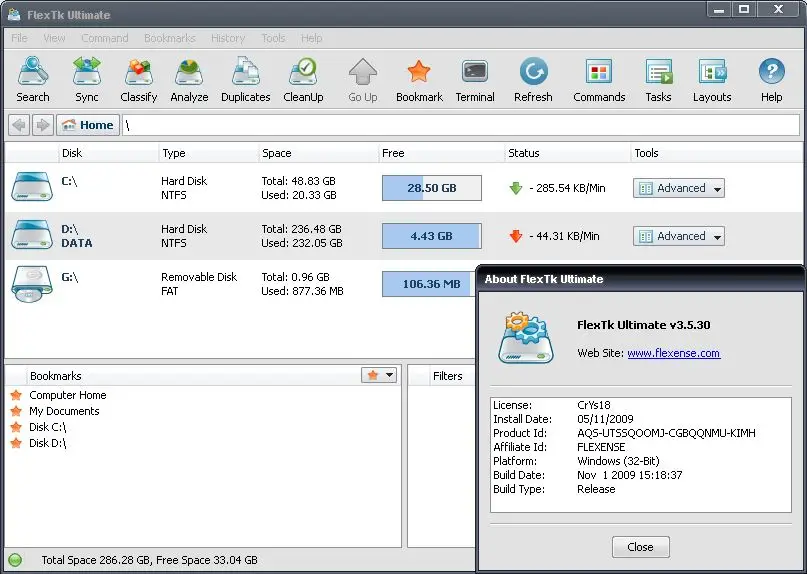Click '- 285.54 KB/Min' status text

click(x=567, y=188)
